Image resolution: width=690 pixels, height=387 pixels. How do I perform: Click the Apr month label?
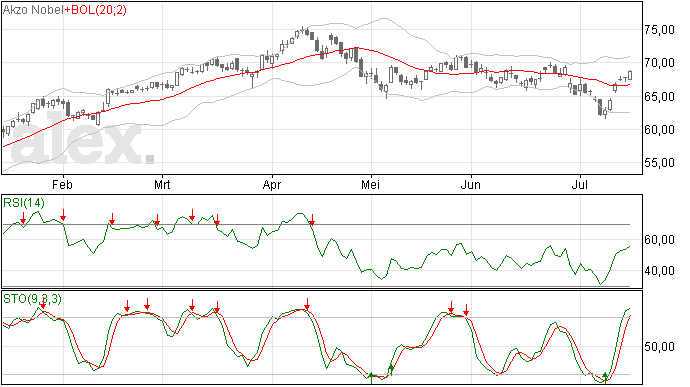coord(272,185)
